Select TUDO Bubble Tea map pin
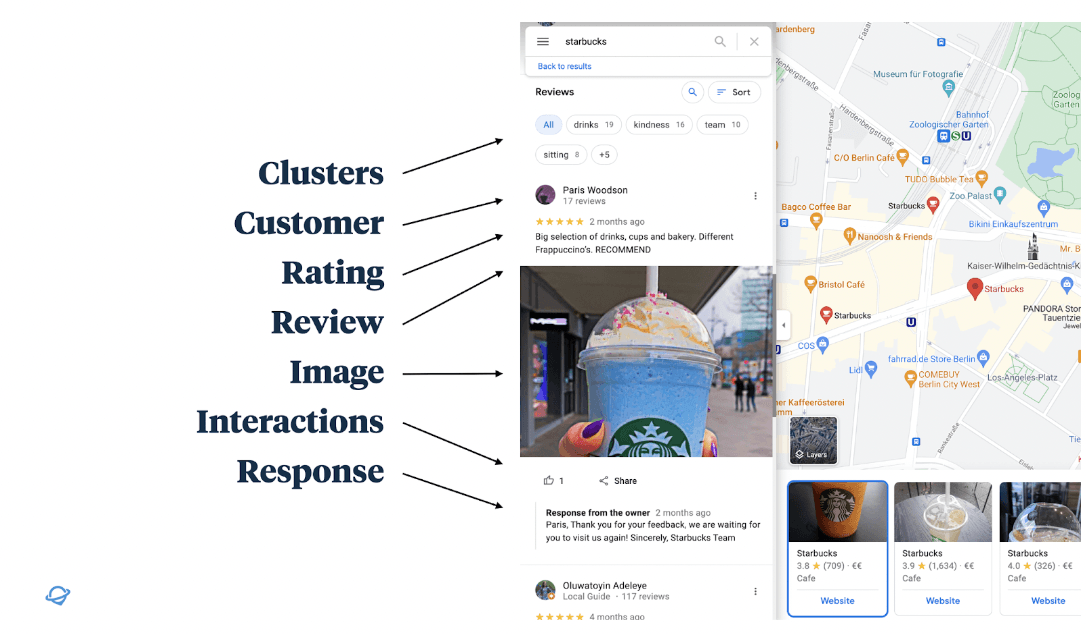The height and width of the screenshot is (634, 1086). coord(981,179)
